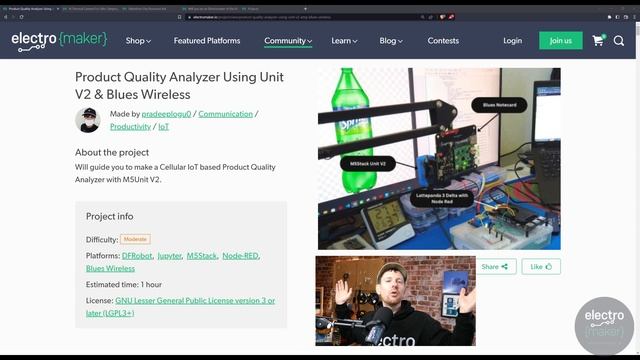Open Featured Platforms menu item
Screen dimensions: 640x360
click(x=207, y=41)
